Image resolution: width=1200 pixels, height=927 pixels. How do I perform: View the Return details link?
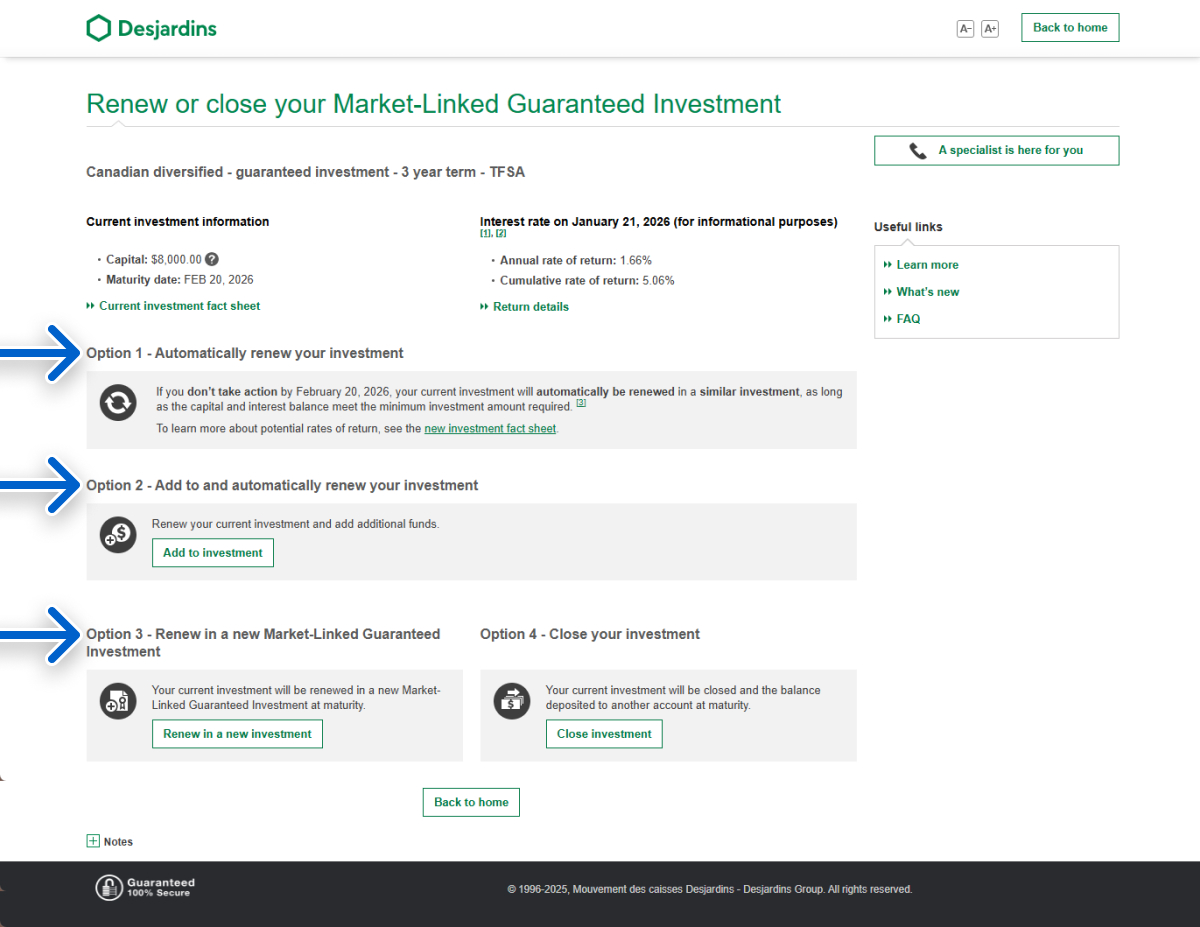point(530,307)
